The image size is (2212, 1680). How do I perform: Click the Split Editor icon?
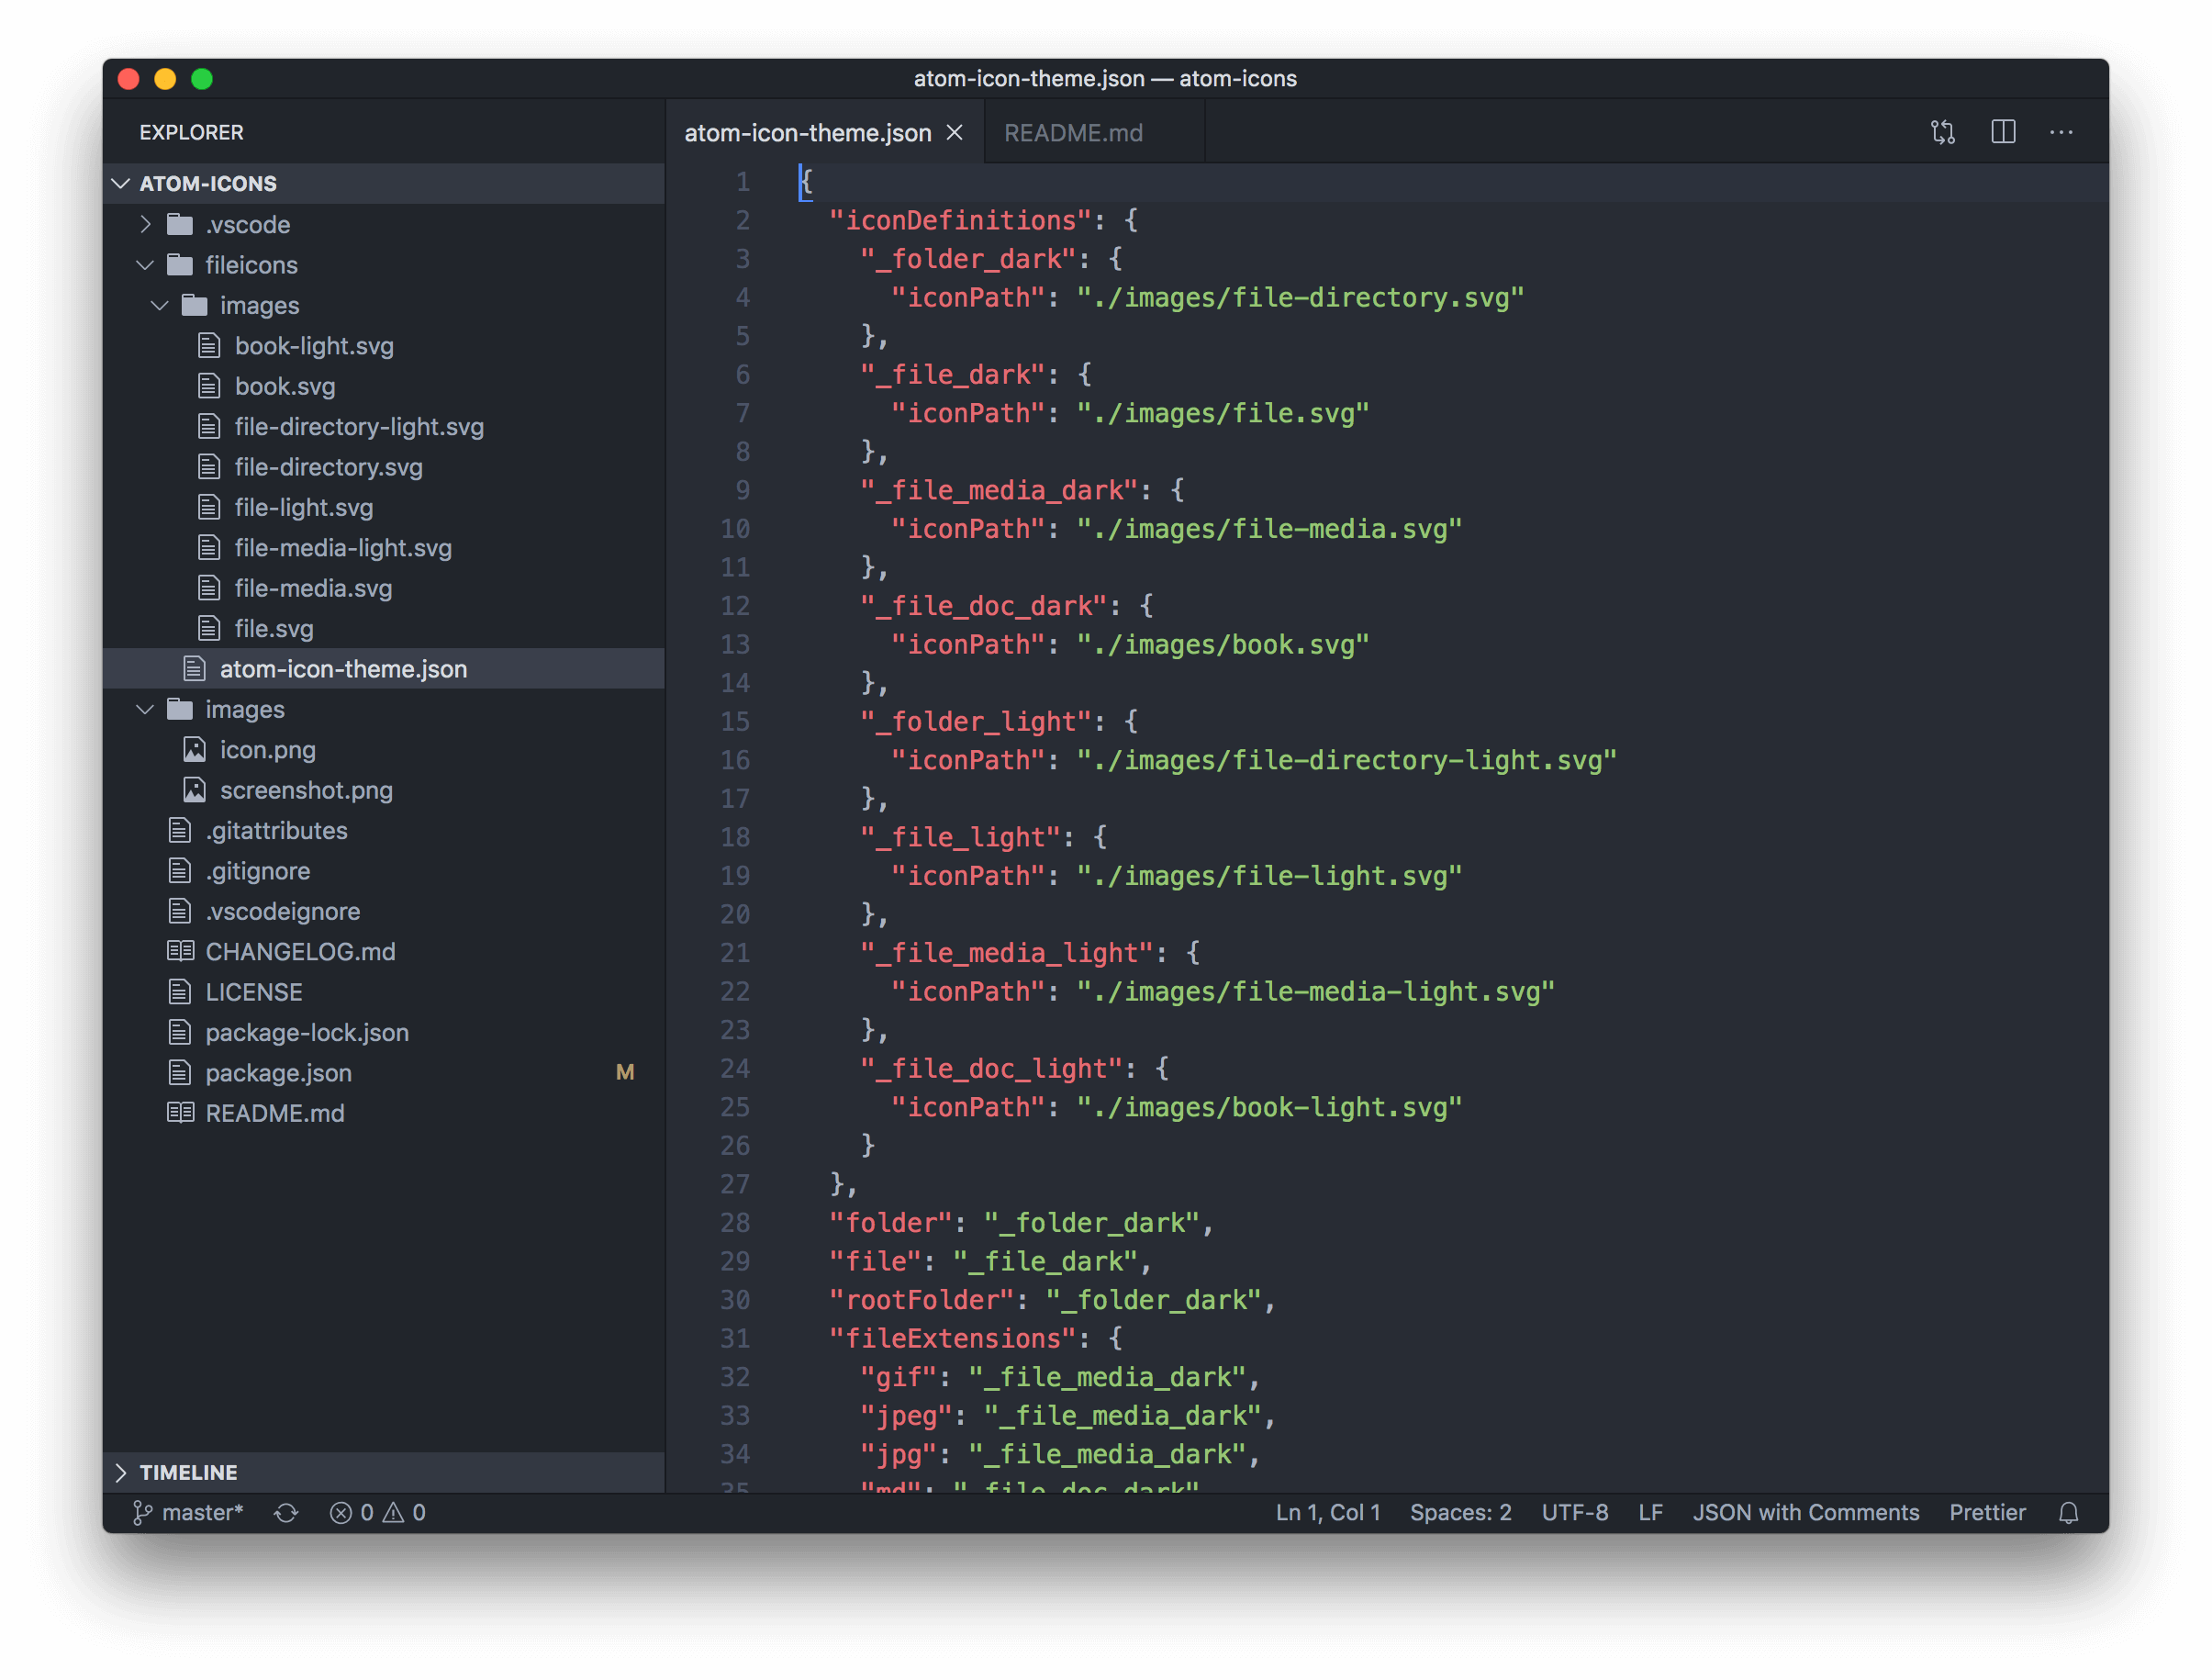pos(2003,132)
